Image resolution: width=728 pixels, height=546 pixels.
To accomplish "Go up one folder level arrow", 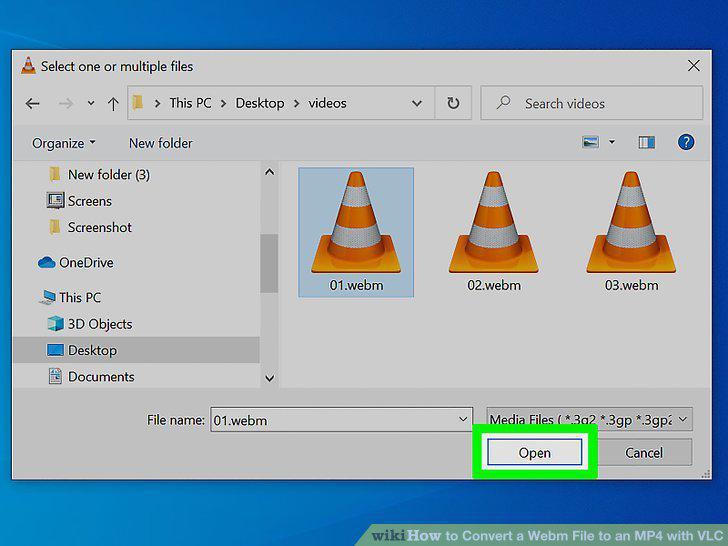I will (113, 103).
